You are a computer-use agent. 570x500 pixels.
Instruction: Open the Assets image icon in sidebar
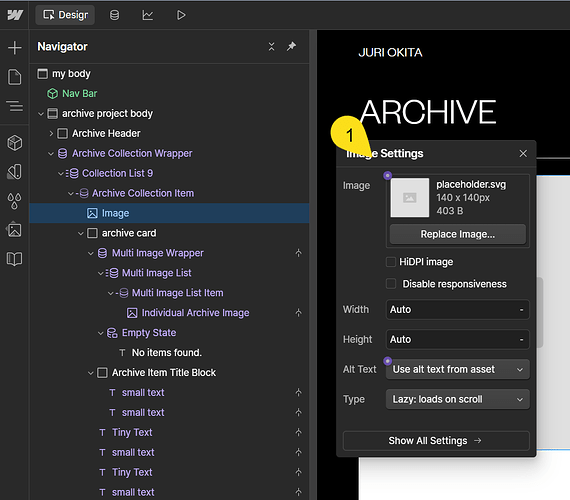click(15, 230)
